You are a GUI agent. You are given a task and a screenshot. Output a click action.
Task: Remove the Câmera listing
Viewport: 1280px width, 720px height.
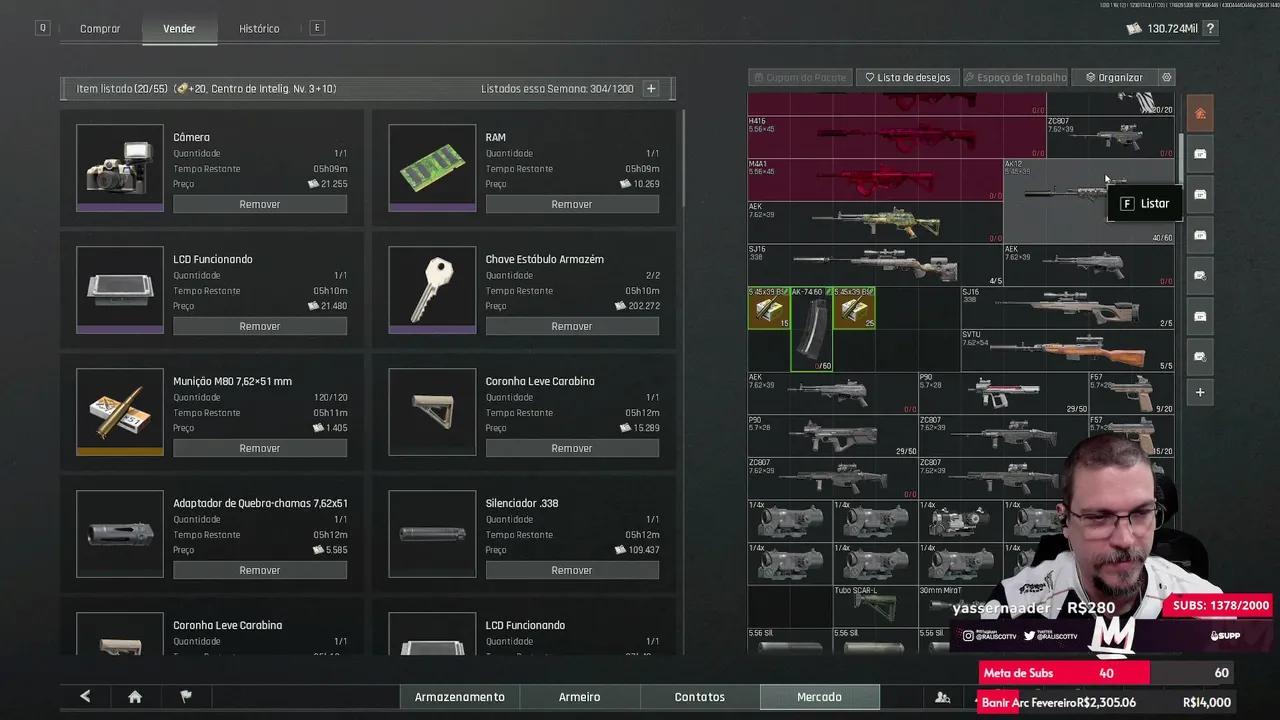tap(260, 204)
